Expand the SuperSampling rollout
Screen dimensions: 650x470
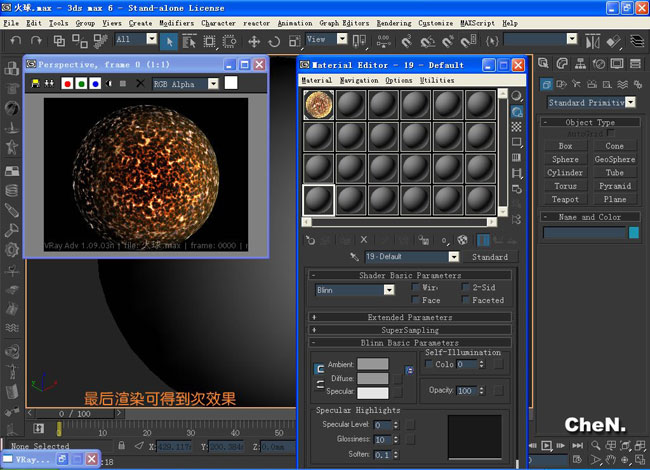[x=410, y=330]
